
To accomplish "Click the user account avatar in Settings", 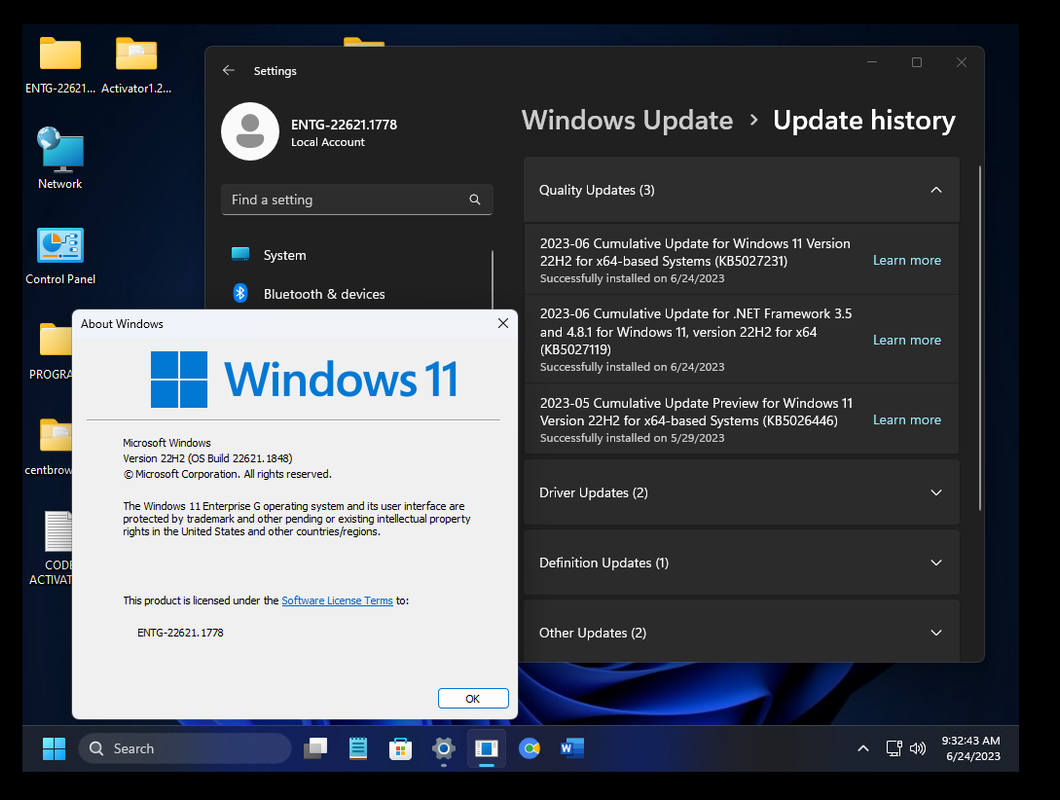I will pyautogui.click(x=250, y=131).
